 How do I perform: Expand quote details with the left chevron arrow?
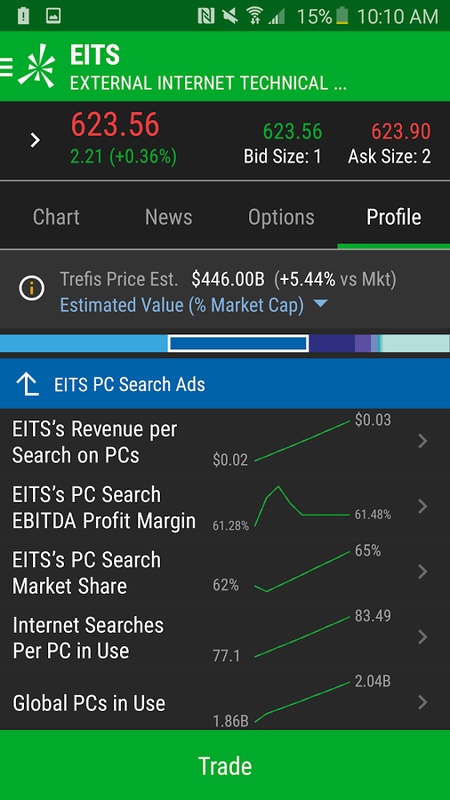tap(35, 140)
